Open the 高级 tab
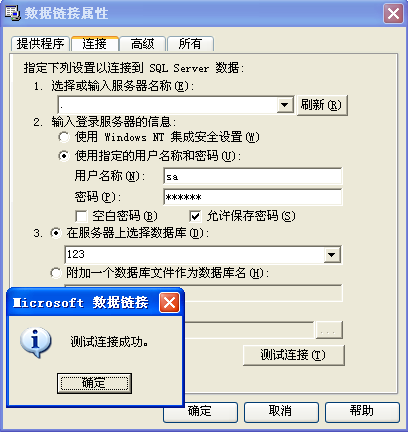Viewport: 408px width, 433px height. point(143,44)
